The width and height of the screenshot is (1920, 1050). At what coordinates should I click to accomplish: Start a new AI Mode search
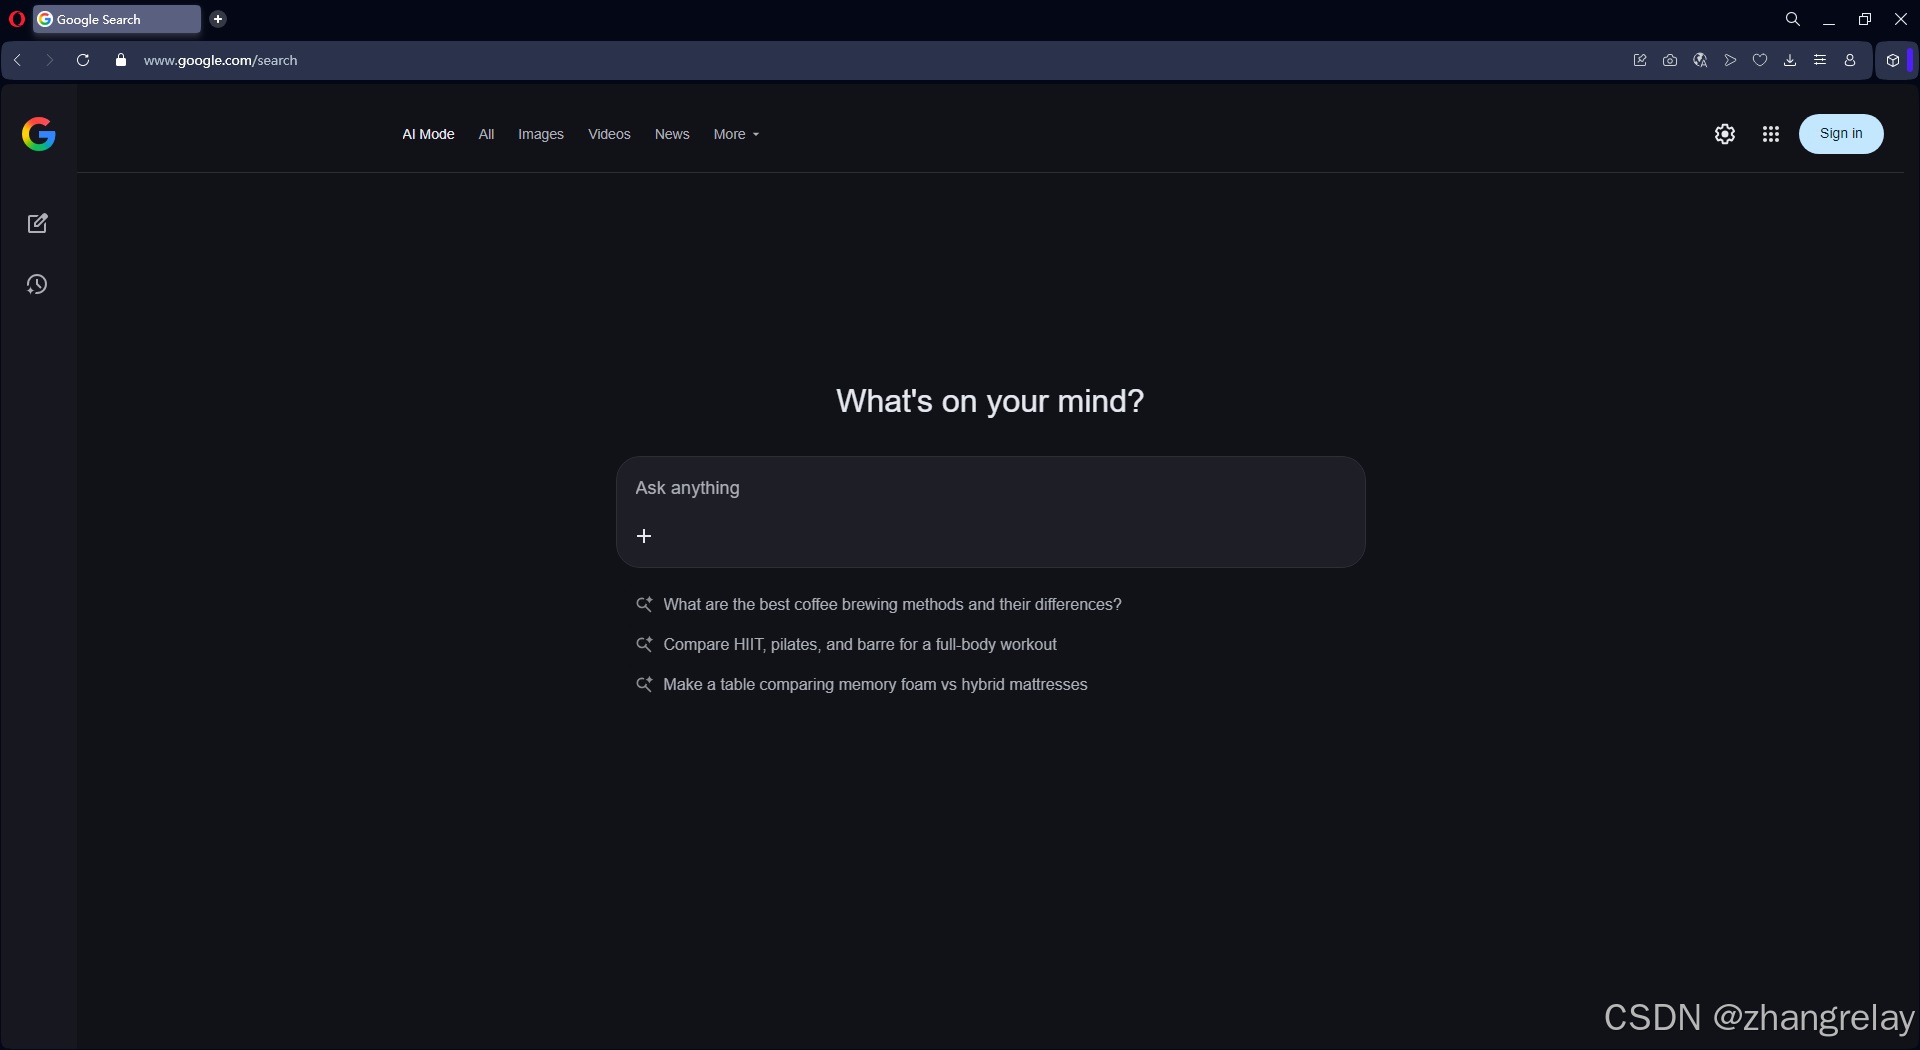(x=38, y=223)
